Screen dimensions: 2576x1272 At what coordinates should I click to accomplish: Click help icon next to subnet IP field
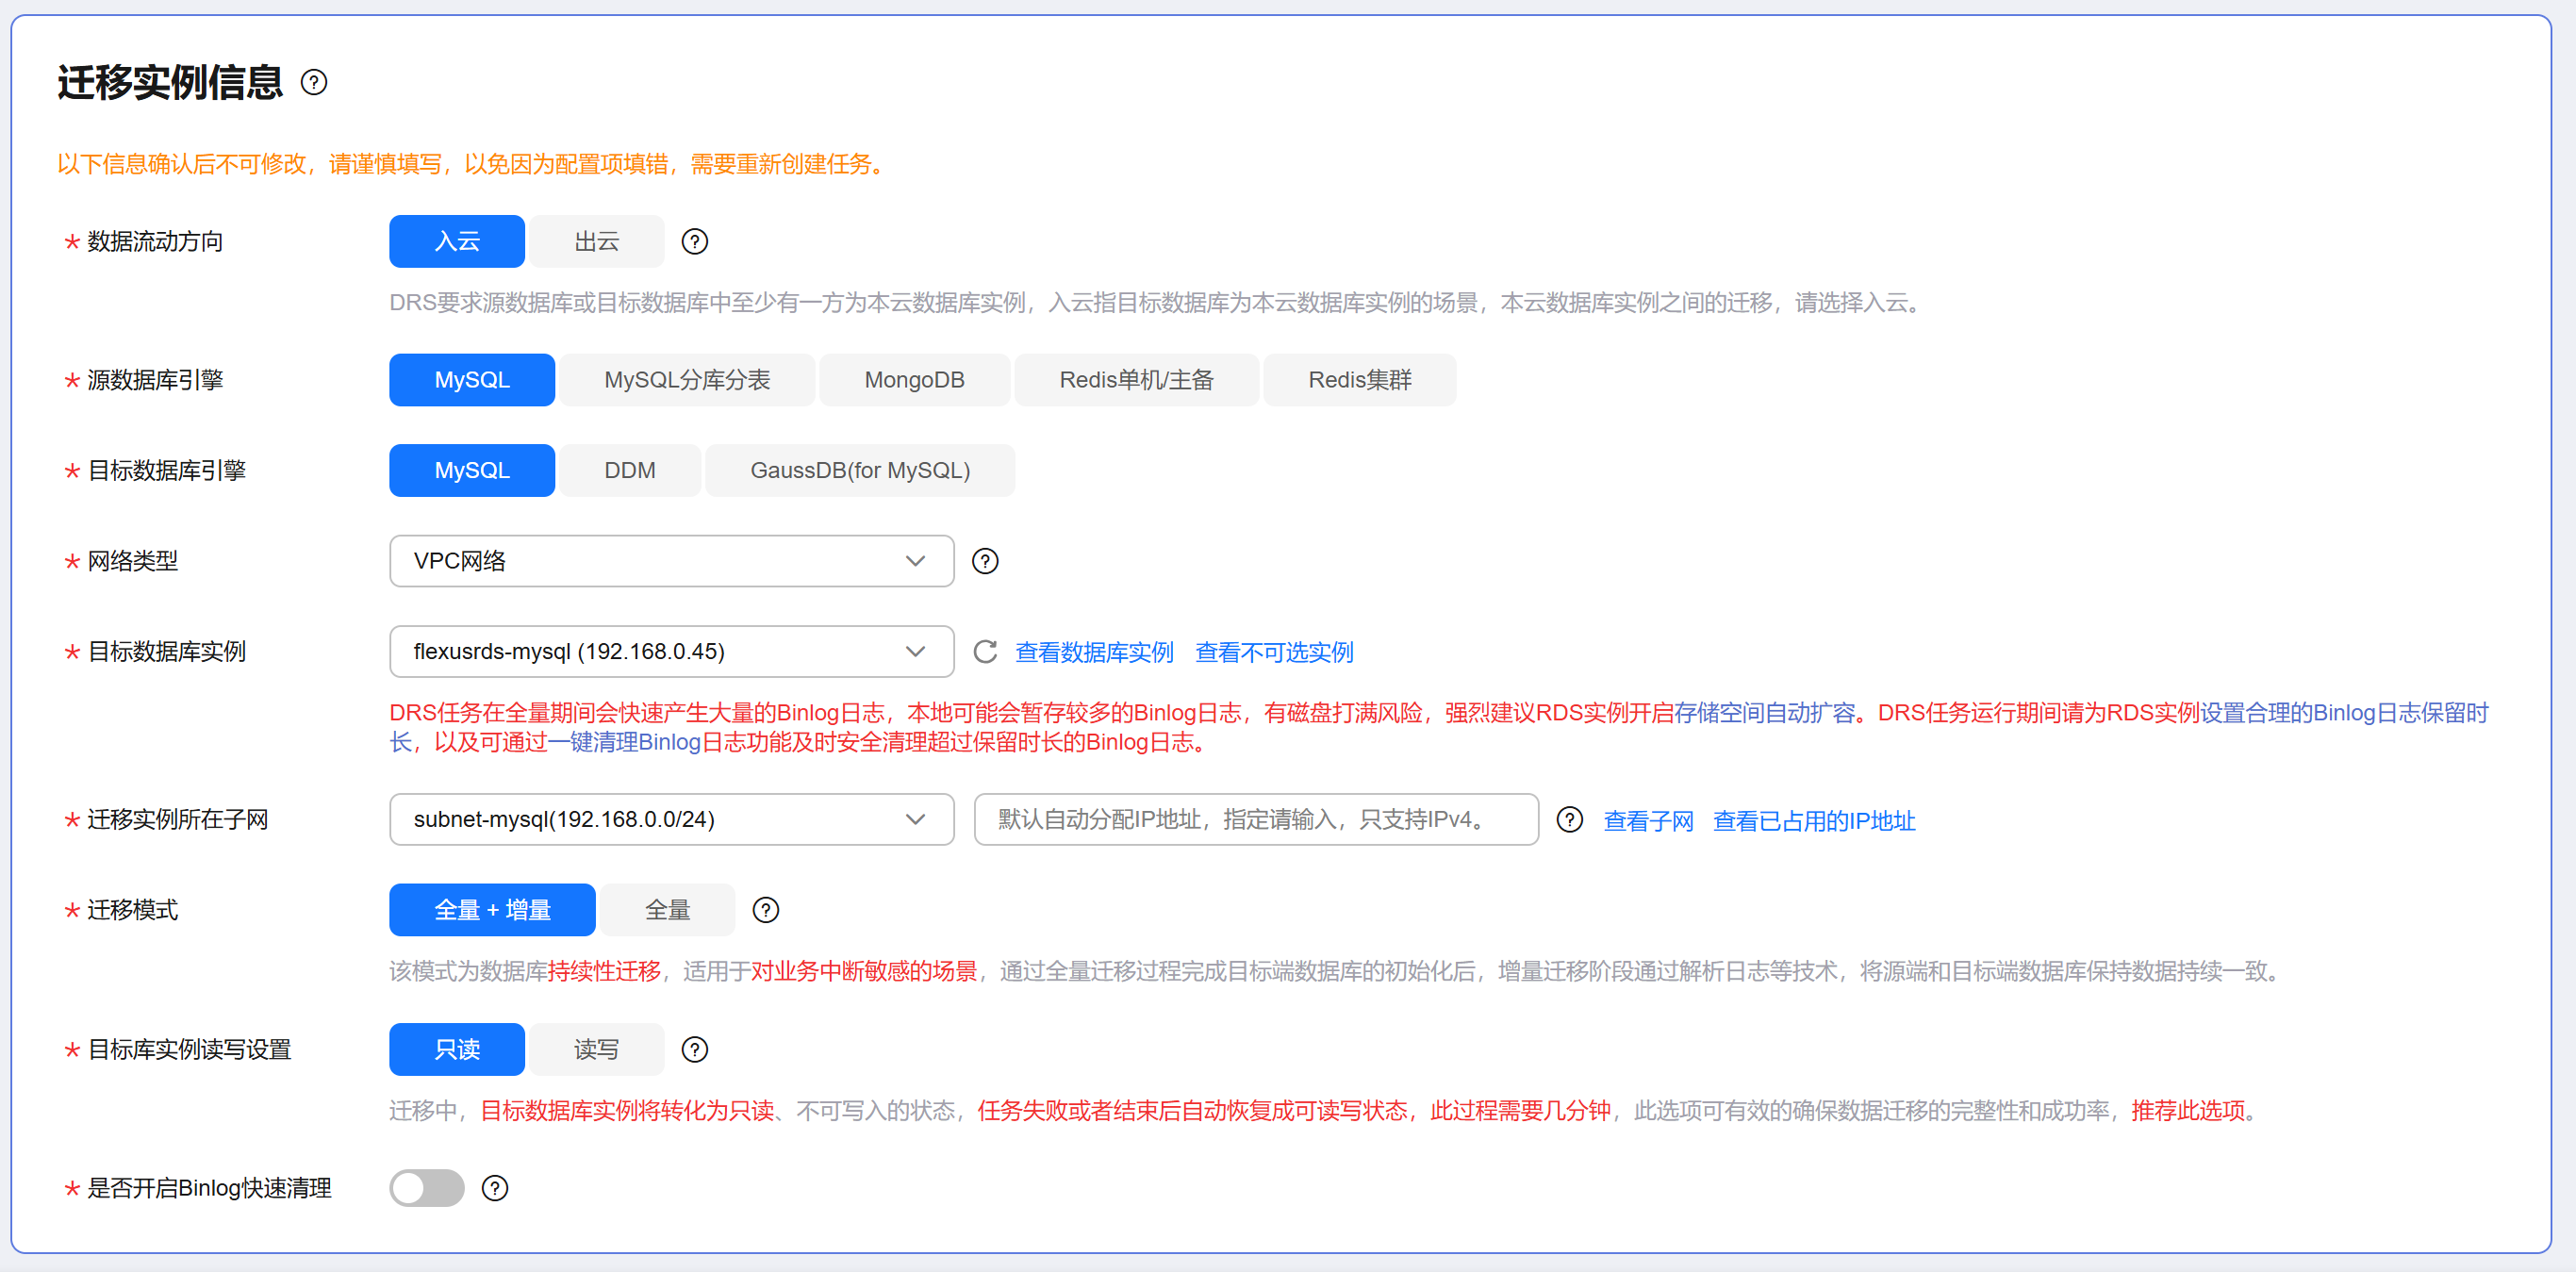pyautogui.click(x=1570, y=820)
